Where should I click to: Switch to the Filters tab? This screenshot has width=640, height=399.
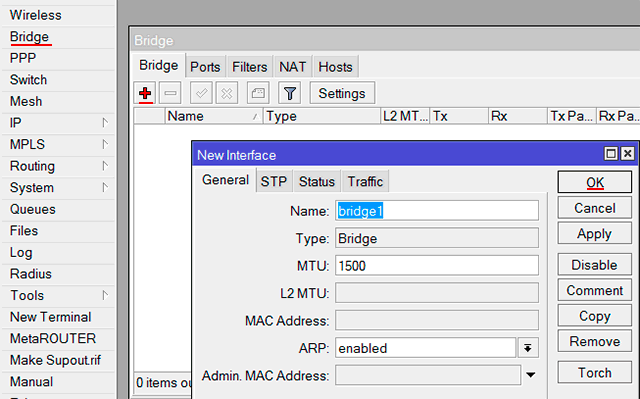click(249, 67)
